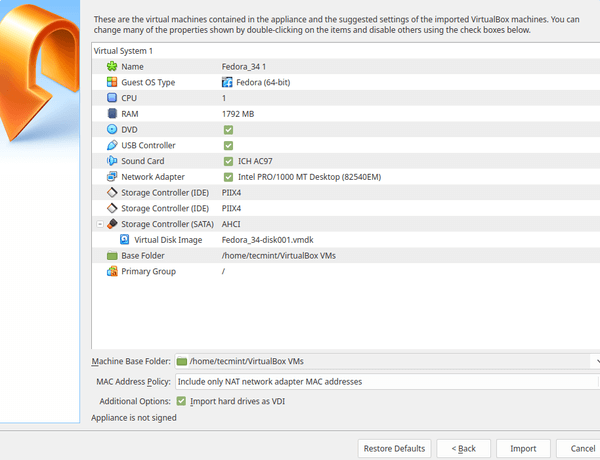Click the Appliance is not signed text
600x460 pixels.
[x=134, y=418]
